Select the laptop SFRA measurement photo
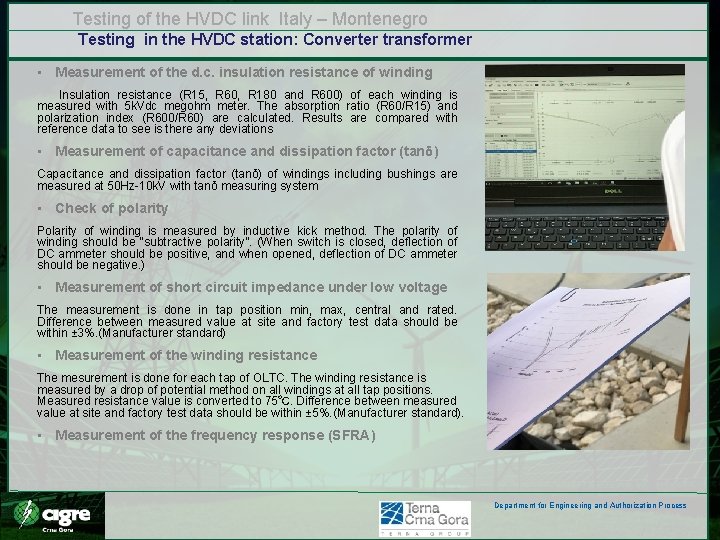The width and height of the screenshot is (720, 540). pos(585,158)
